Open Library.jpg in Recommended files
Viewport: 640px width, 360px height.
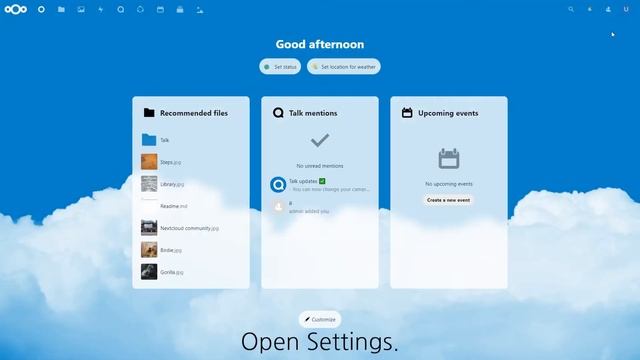191,184
